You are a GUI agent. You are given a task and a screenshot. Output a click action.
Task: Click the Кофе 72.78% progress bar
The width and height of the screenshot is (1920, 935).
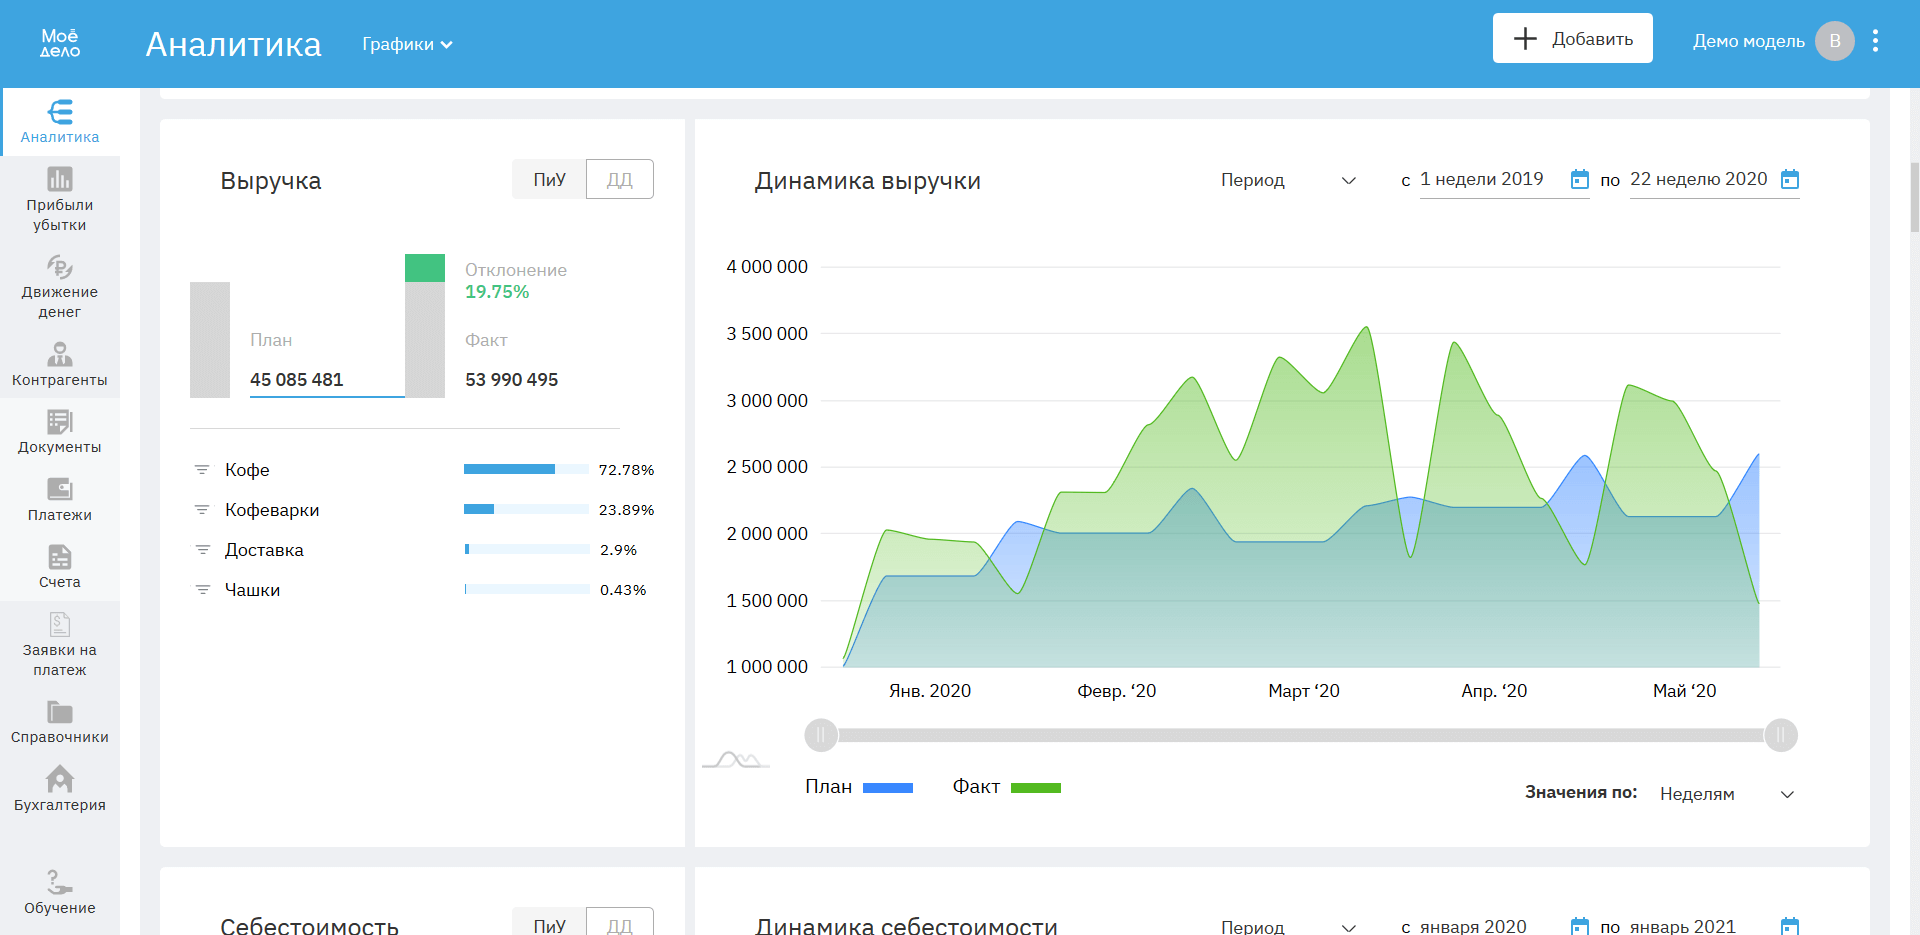527,469
